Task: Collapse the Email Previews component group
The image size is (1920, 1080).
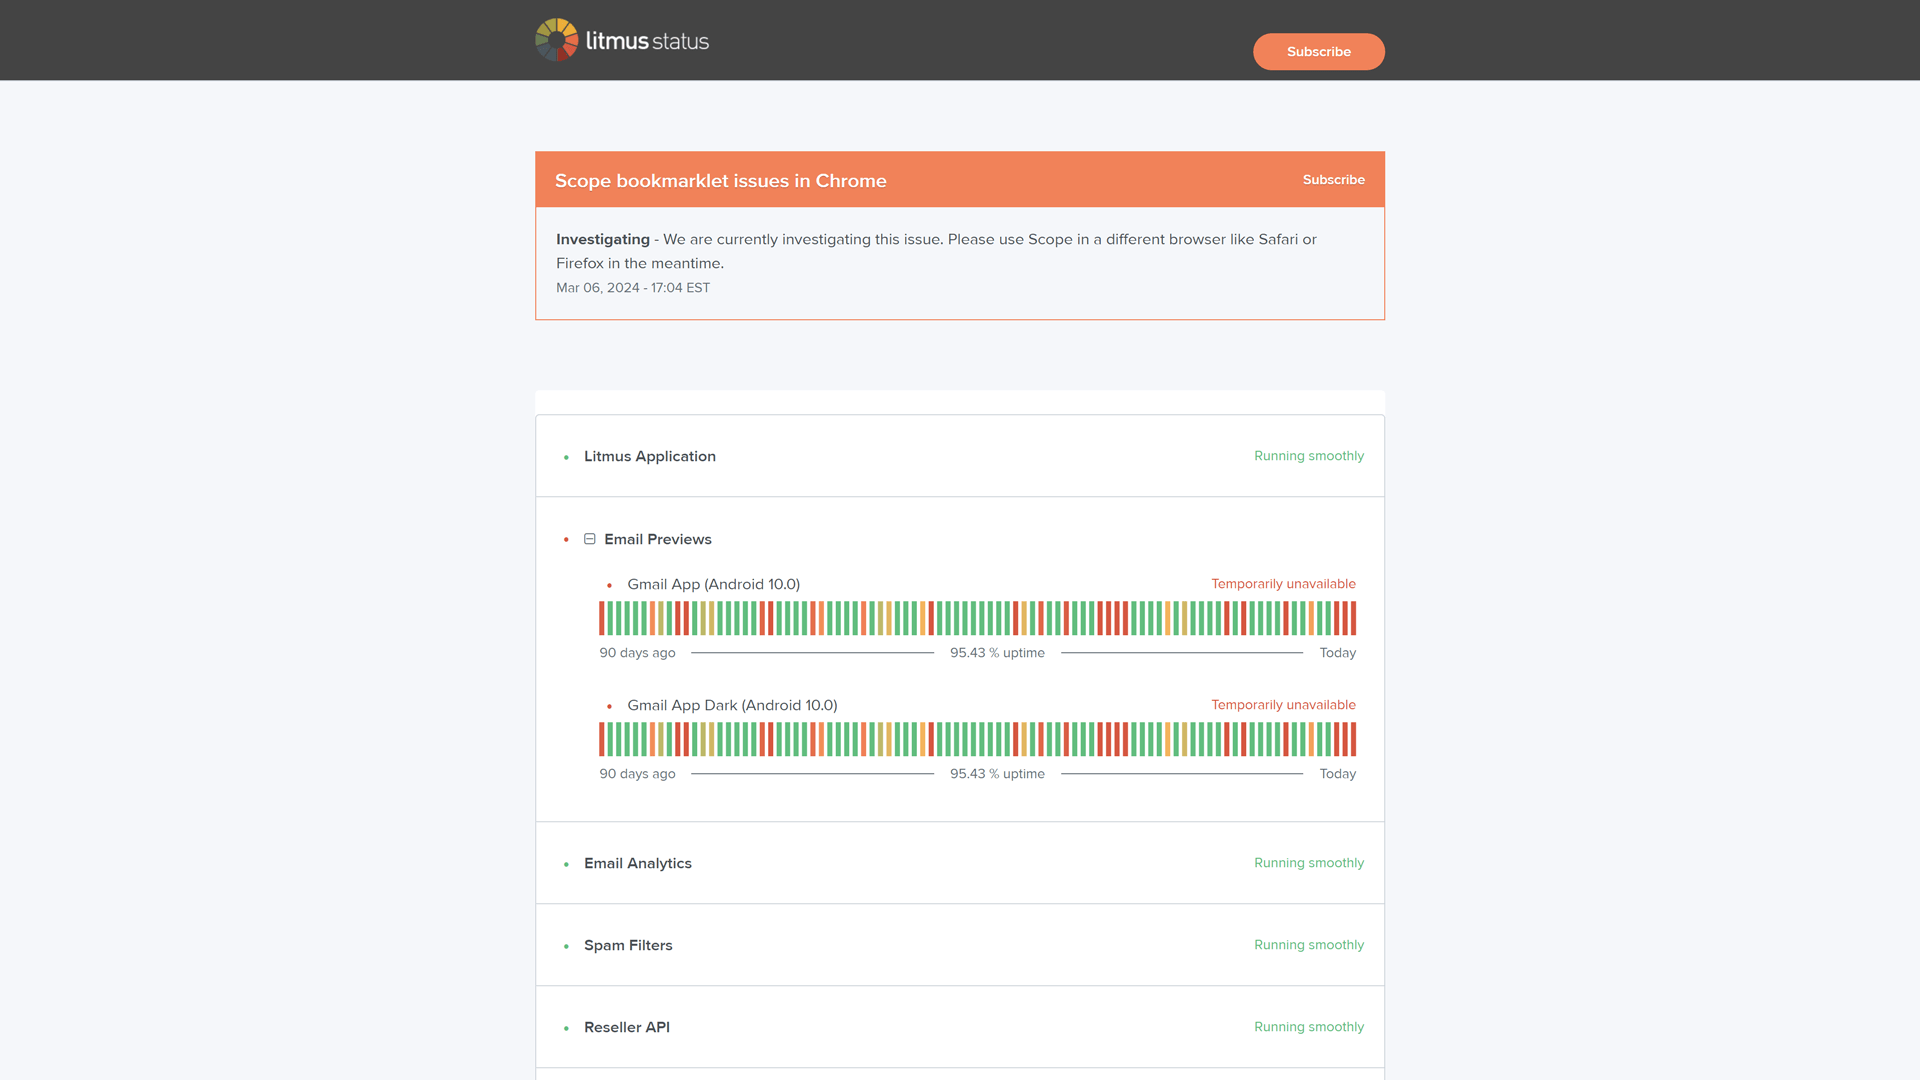Action: [x=590, y=538]
